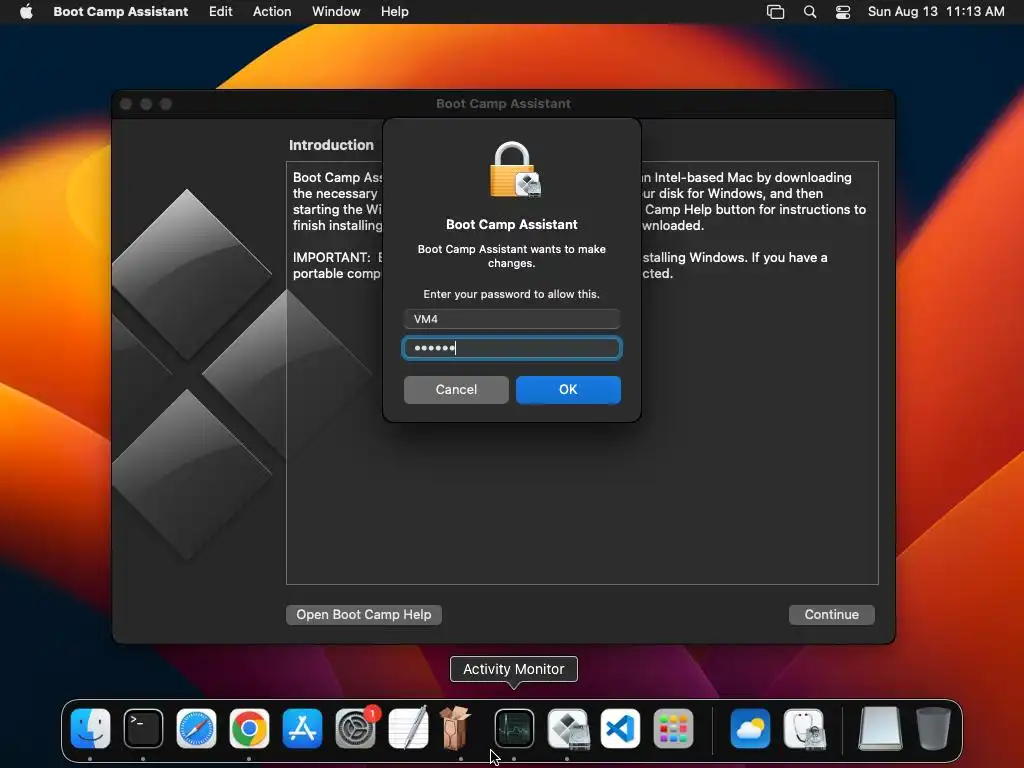Open System Settings with update badge
Image resolution: width=1024 pixels, height=768 pixels.
(355, 728)
